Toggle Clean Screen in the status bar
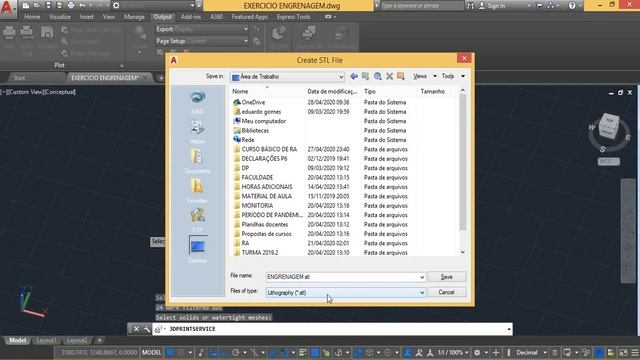Image resolution: width=640 pixels, height=360 pixels. [x=623, y=352]
